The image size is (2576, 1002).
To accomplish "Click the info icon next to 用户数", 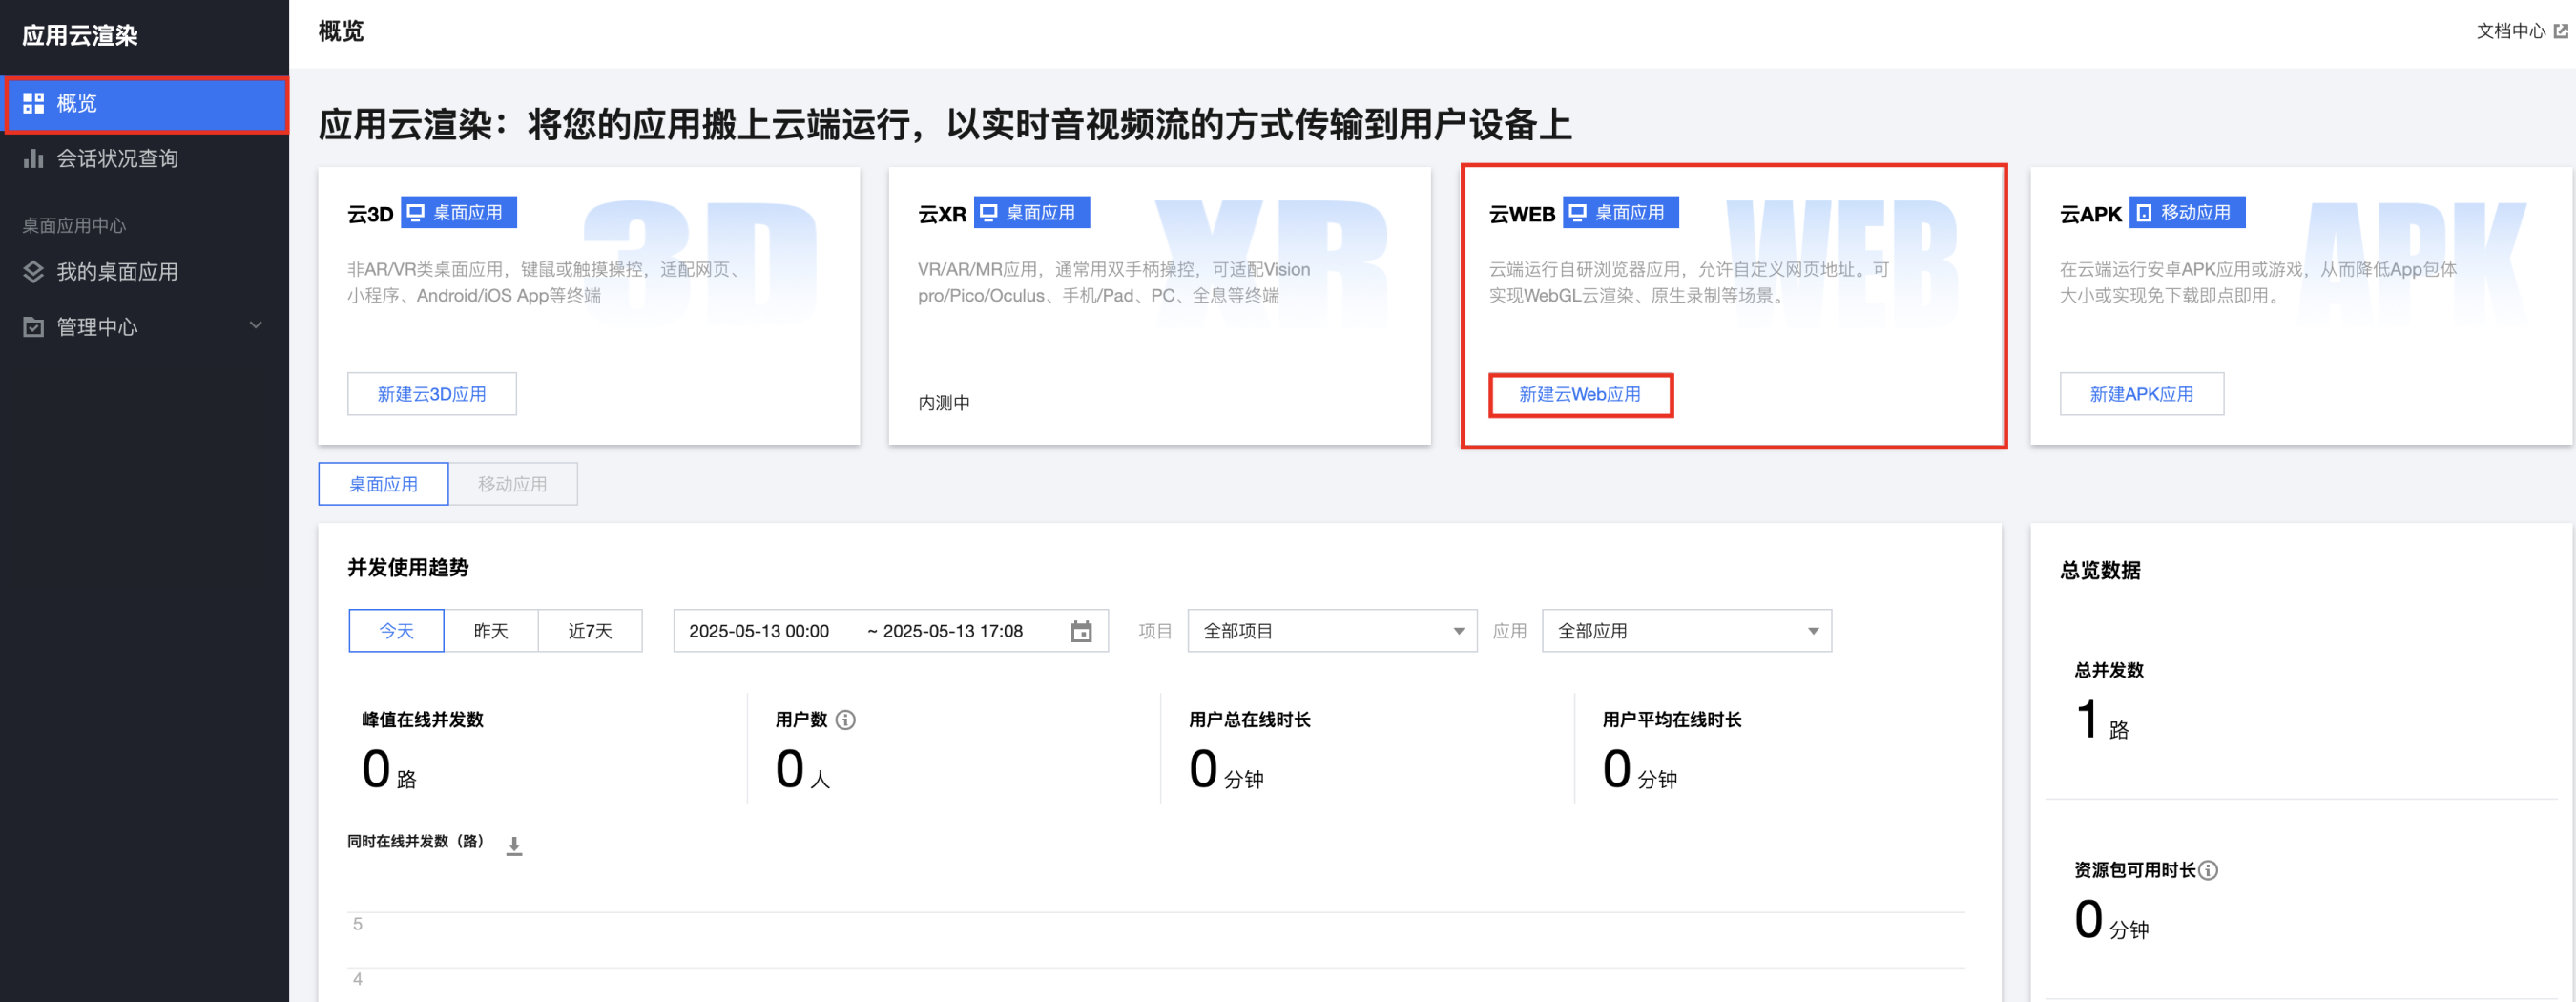I will (846, 720).
